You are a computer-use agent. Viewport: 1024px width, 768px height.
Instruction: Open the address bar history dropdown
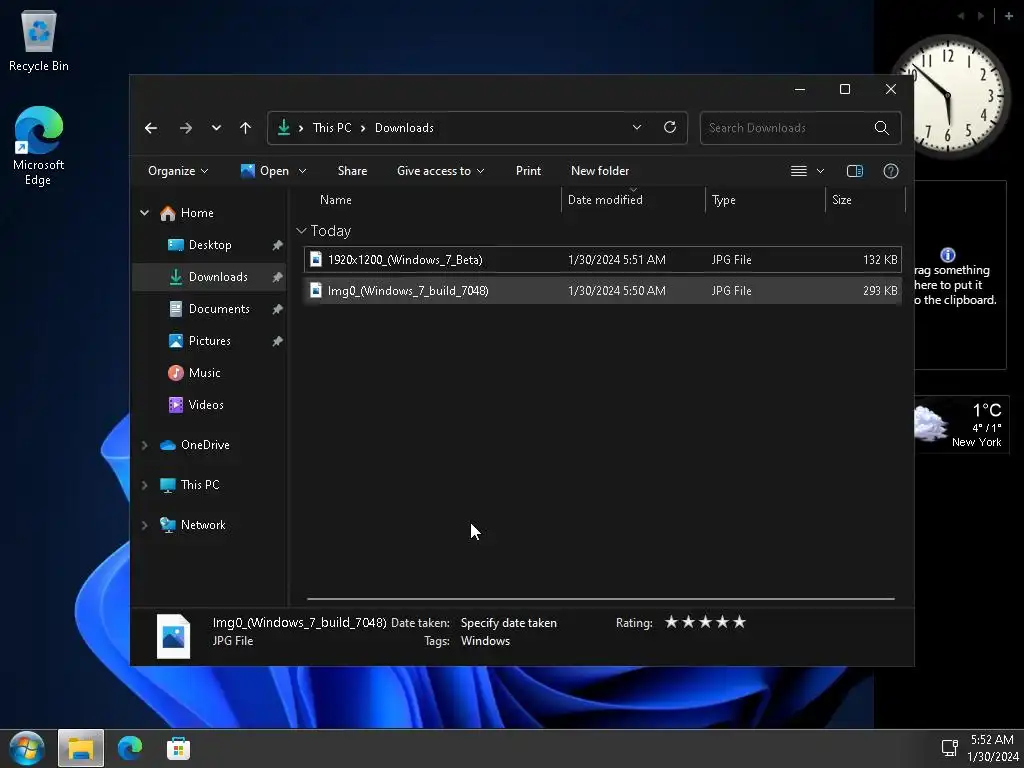637,127
